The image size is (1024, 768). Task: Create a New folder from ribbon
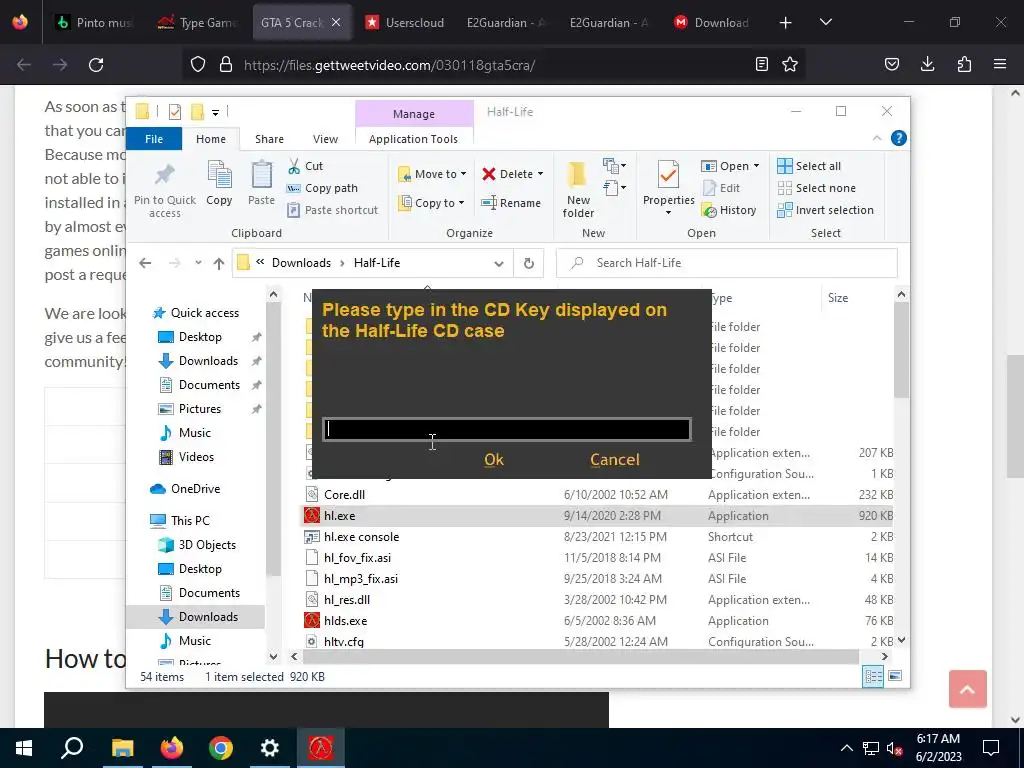click(578, 189)
